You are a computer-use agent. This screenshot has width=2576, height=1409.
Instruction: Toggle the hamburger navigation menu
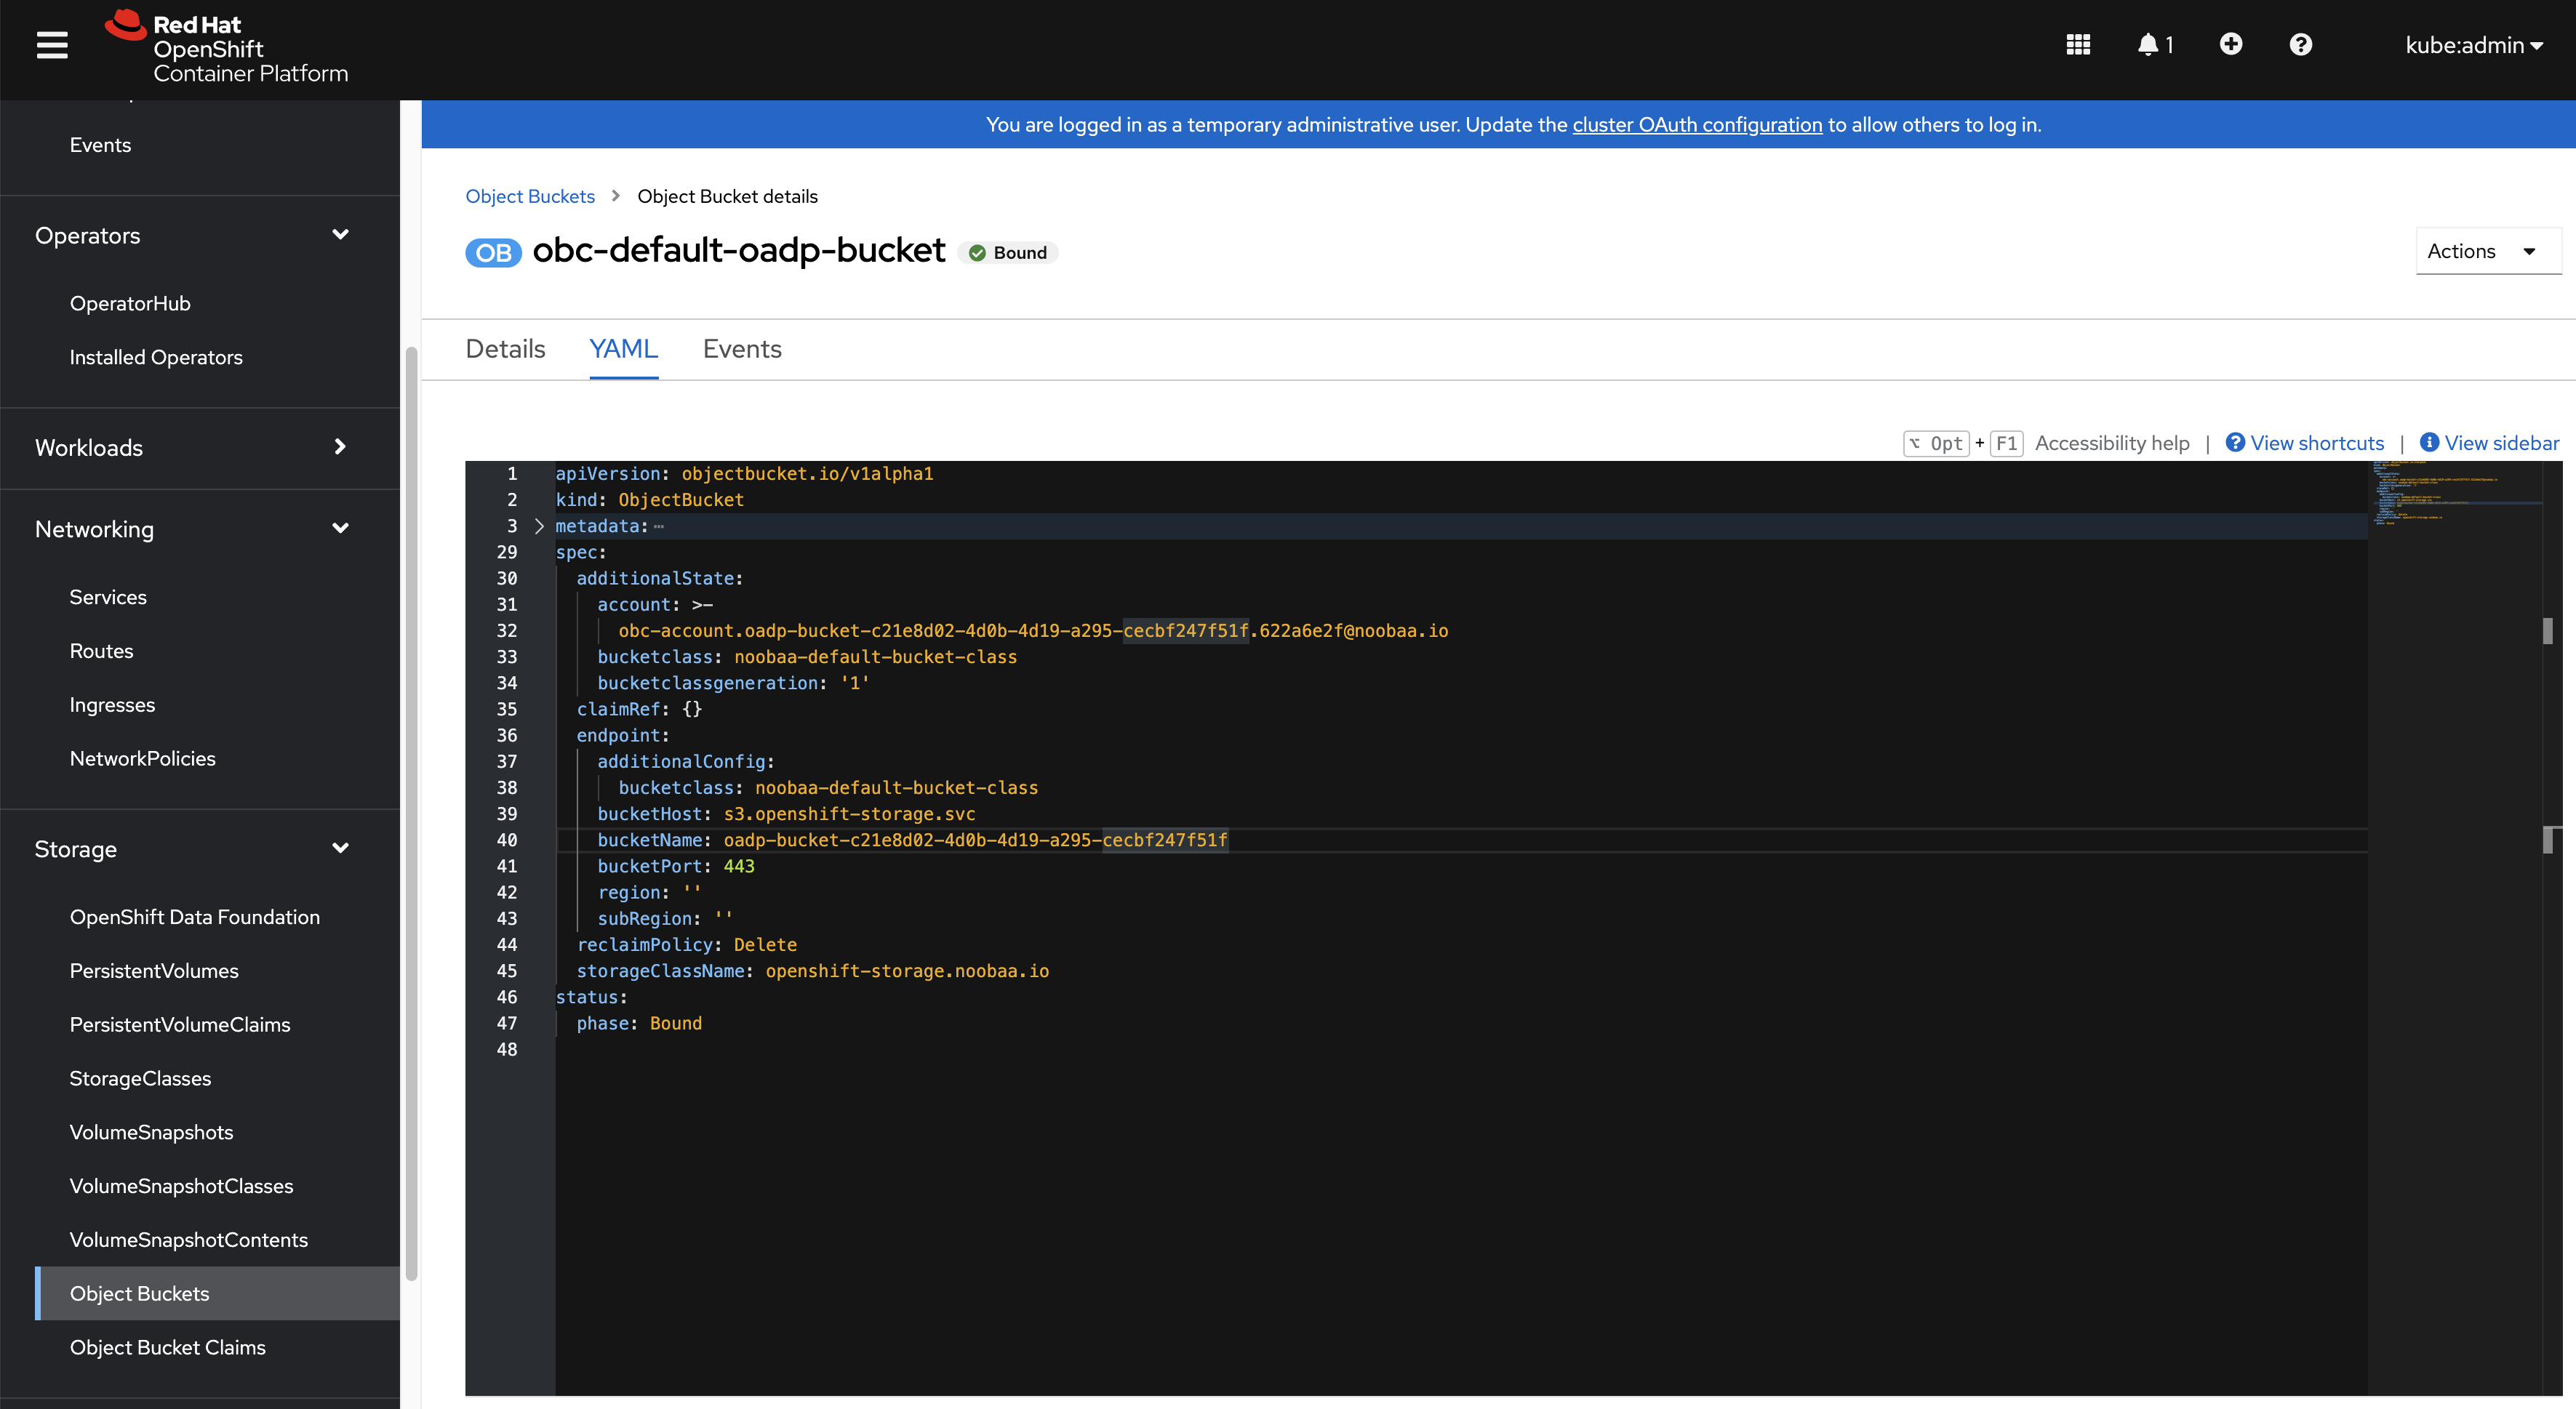(x=52, y=45)
